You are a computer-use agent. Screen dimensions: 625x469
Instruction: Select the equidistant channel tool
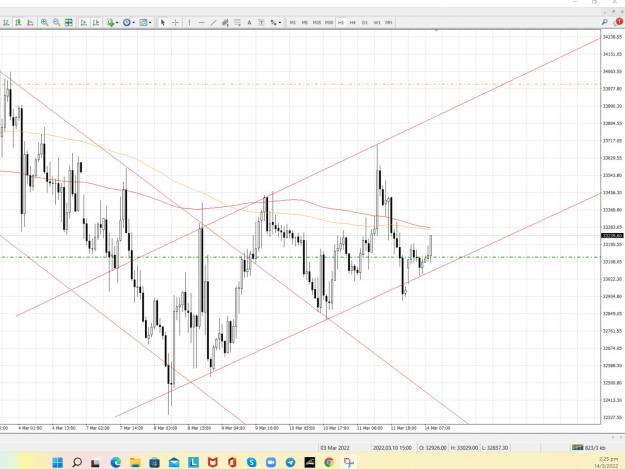click(x=225, y=23)
